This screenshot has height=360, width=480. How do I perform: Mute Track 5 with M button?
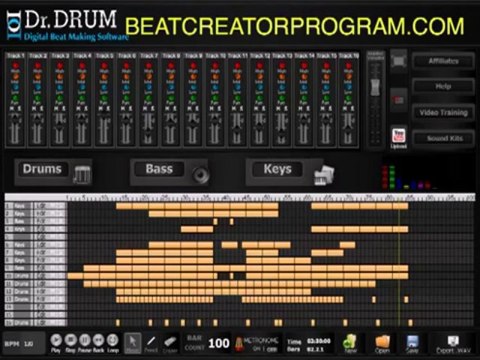tap(101, 109)
